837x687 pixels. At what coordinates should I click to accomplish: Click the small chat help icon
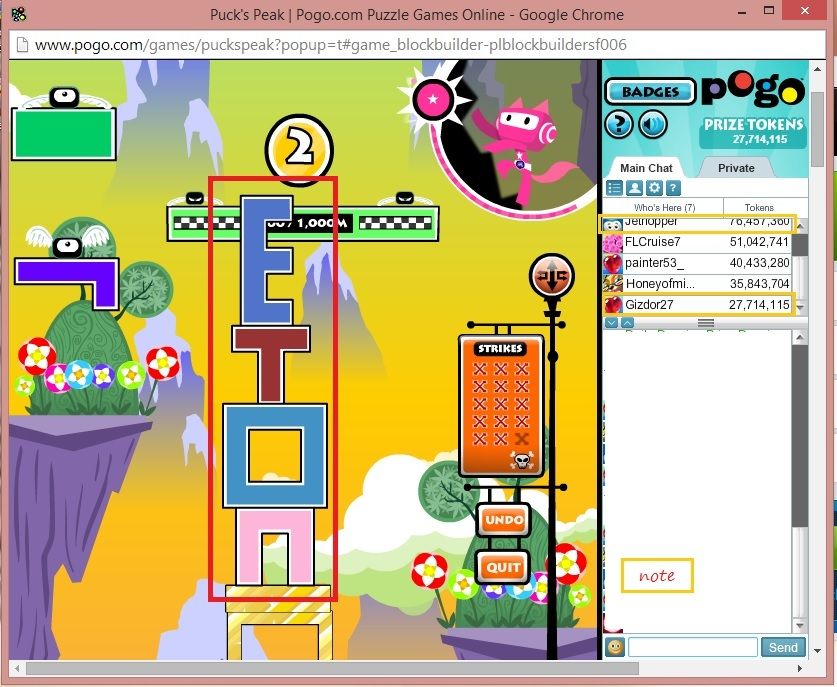pos(673,188)
